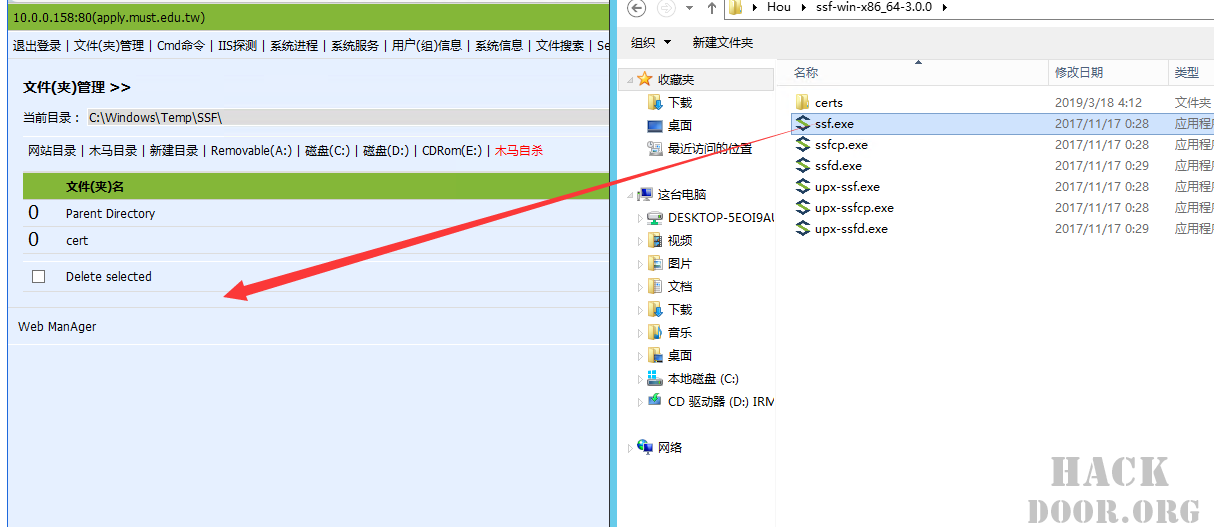Screen dimensions: 1214x527
Task: Select ssfd.exe file icon
Action: pos(802,165)
